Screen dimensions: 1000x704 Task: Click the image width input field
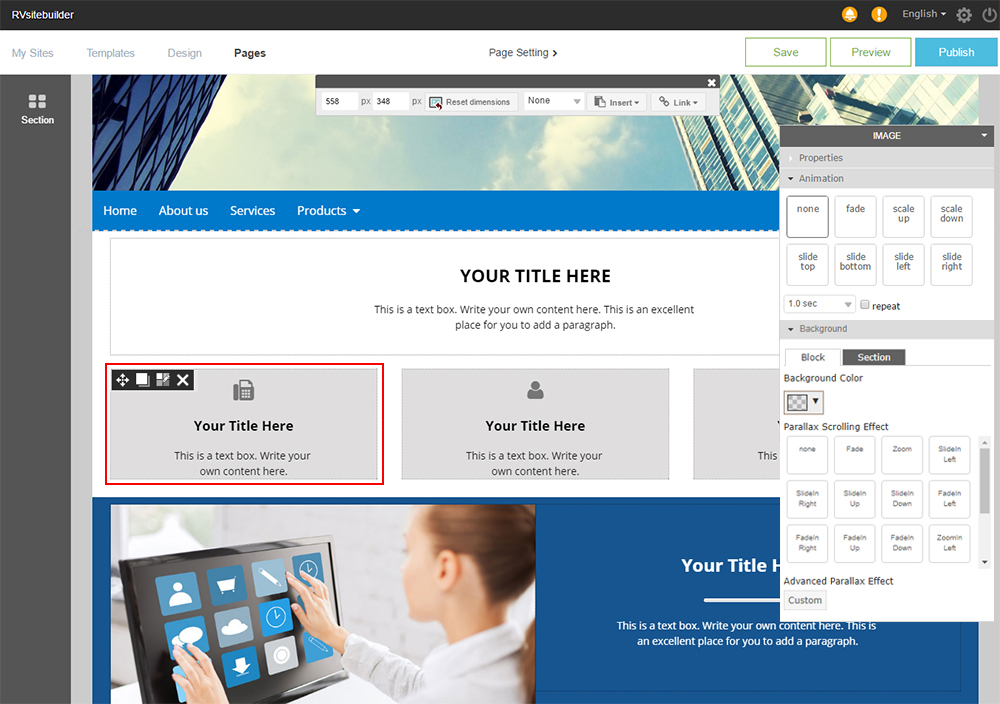click(x=339, y=102)
